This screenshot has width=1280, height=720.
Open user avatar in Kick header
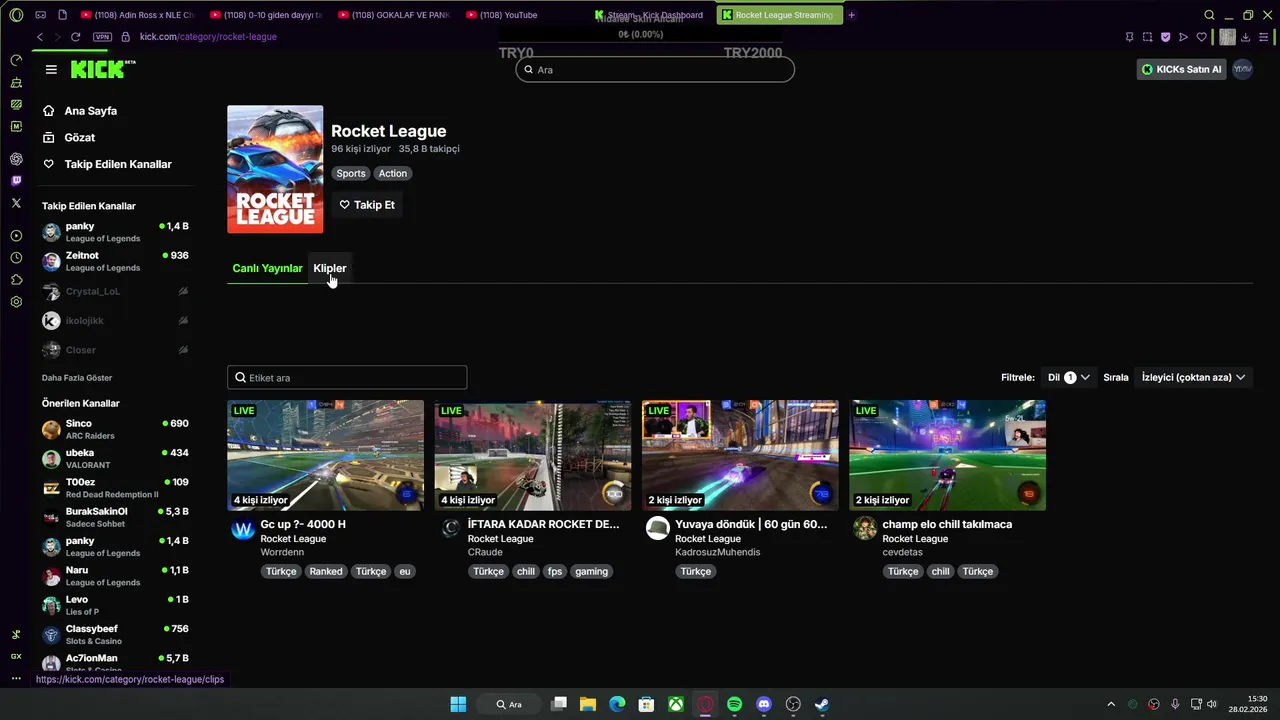[1242, 69]
